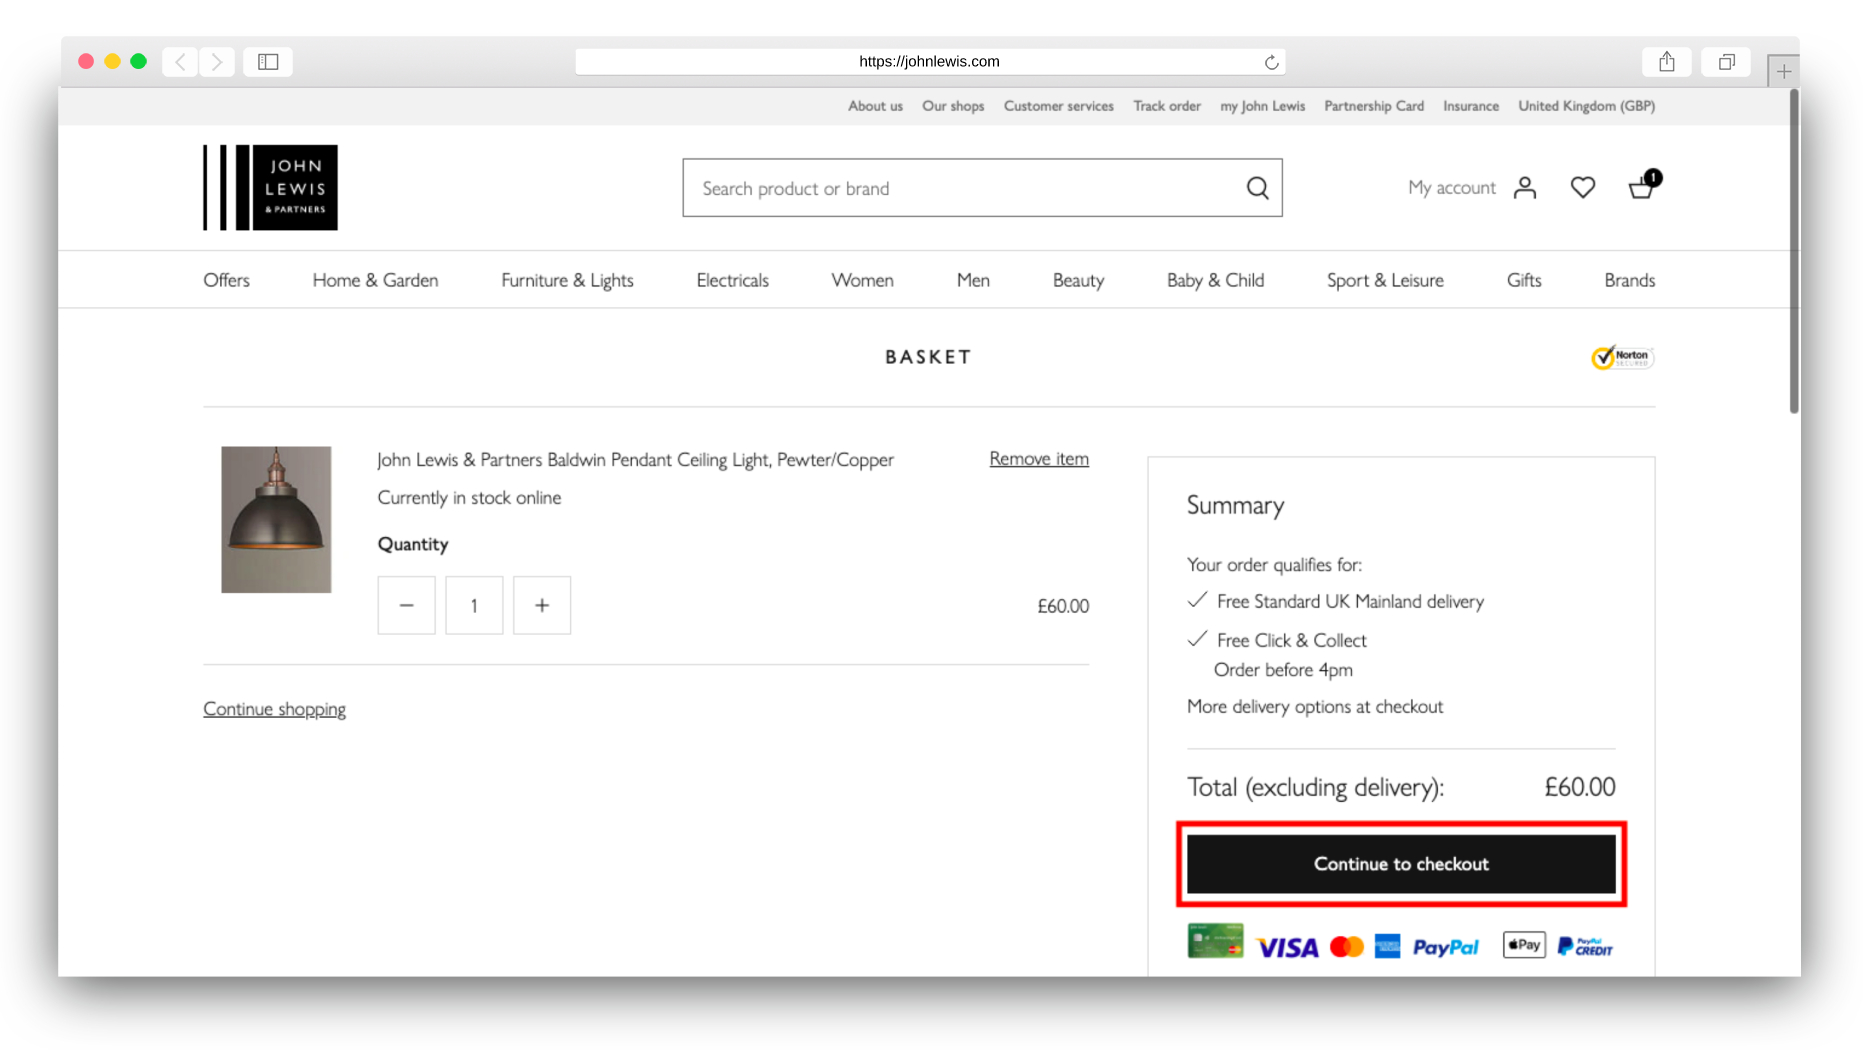The height and width of the screenshot is (1050, 1863).
Task: Open the pendant light product thumbnail
Action: coord(276,520)
